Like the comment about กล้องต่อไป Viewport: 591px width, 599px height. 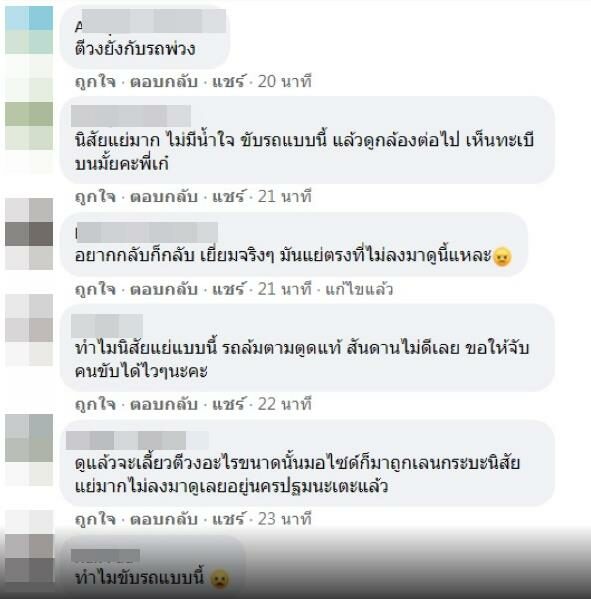(x=95, y=197)
